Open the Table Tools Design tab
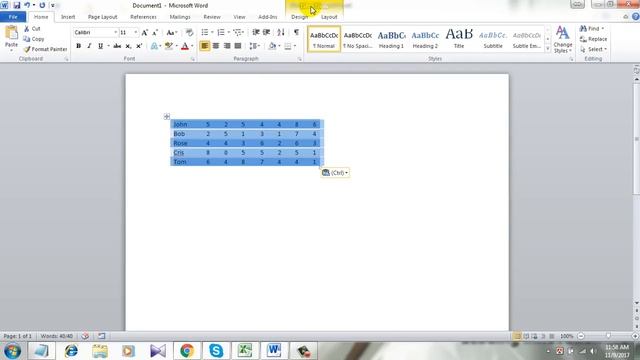Screen dimensions: 640x360 click(x=299, y=17)
